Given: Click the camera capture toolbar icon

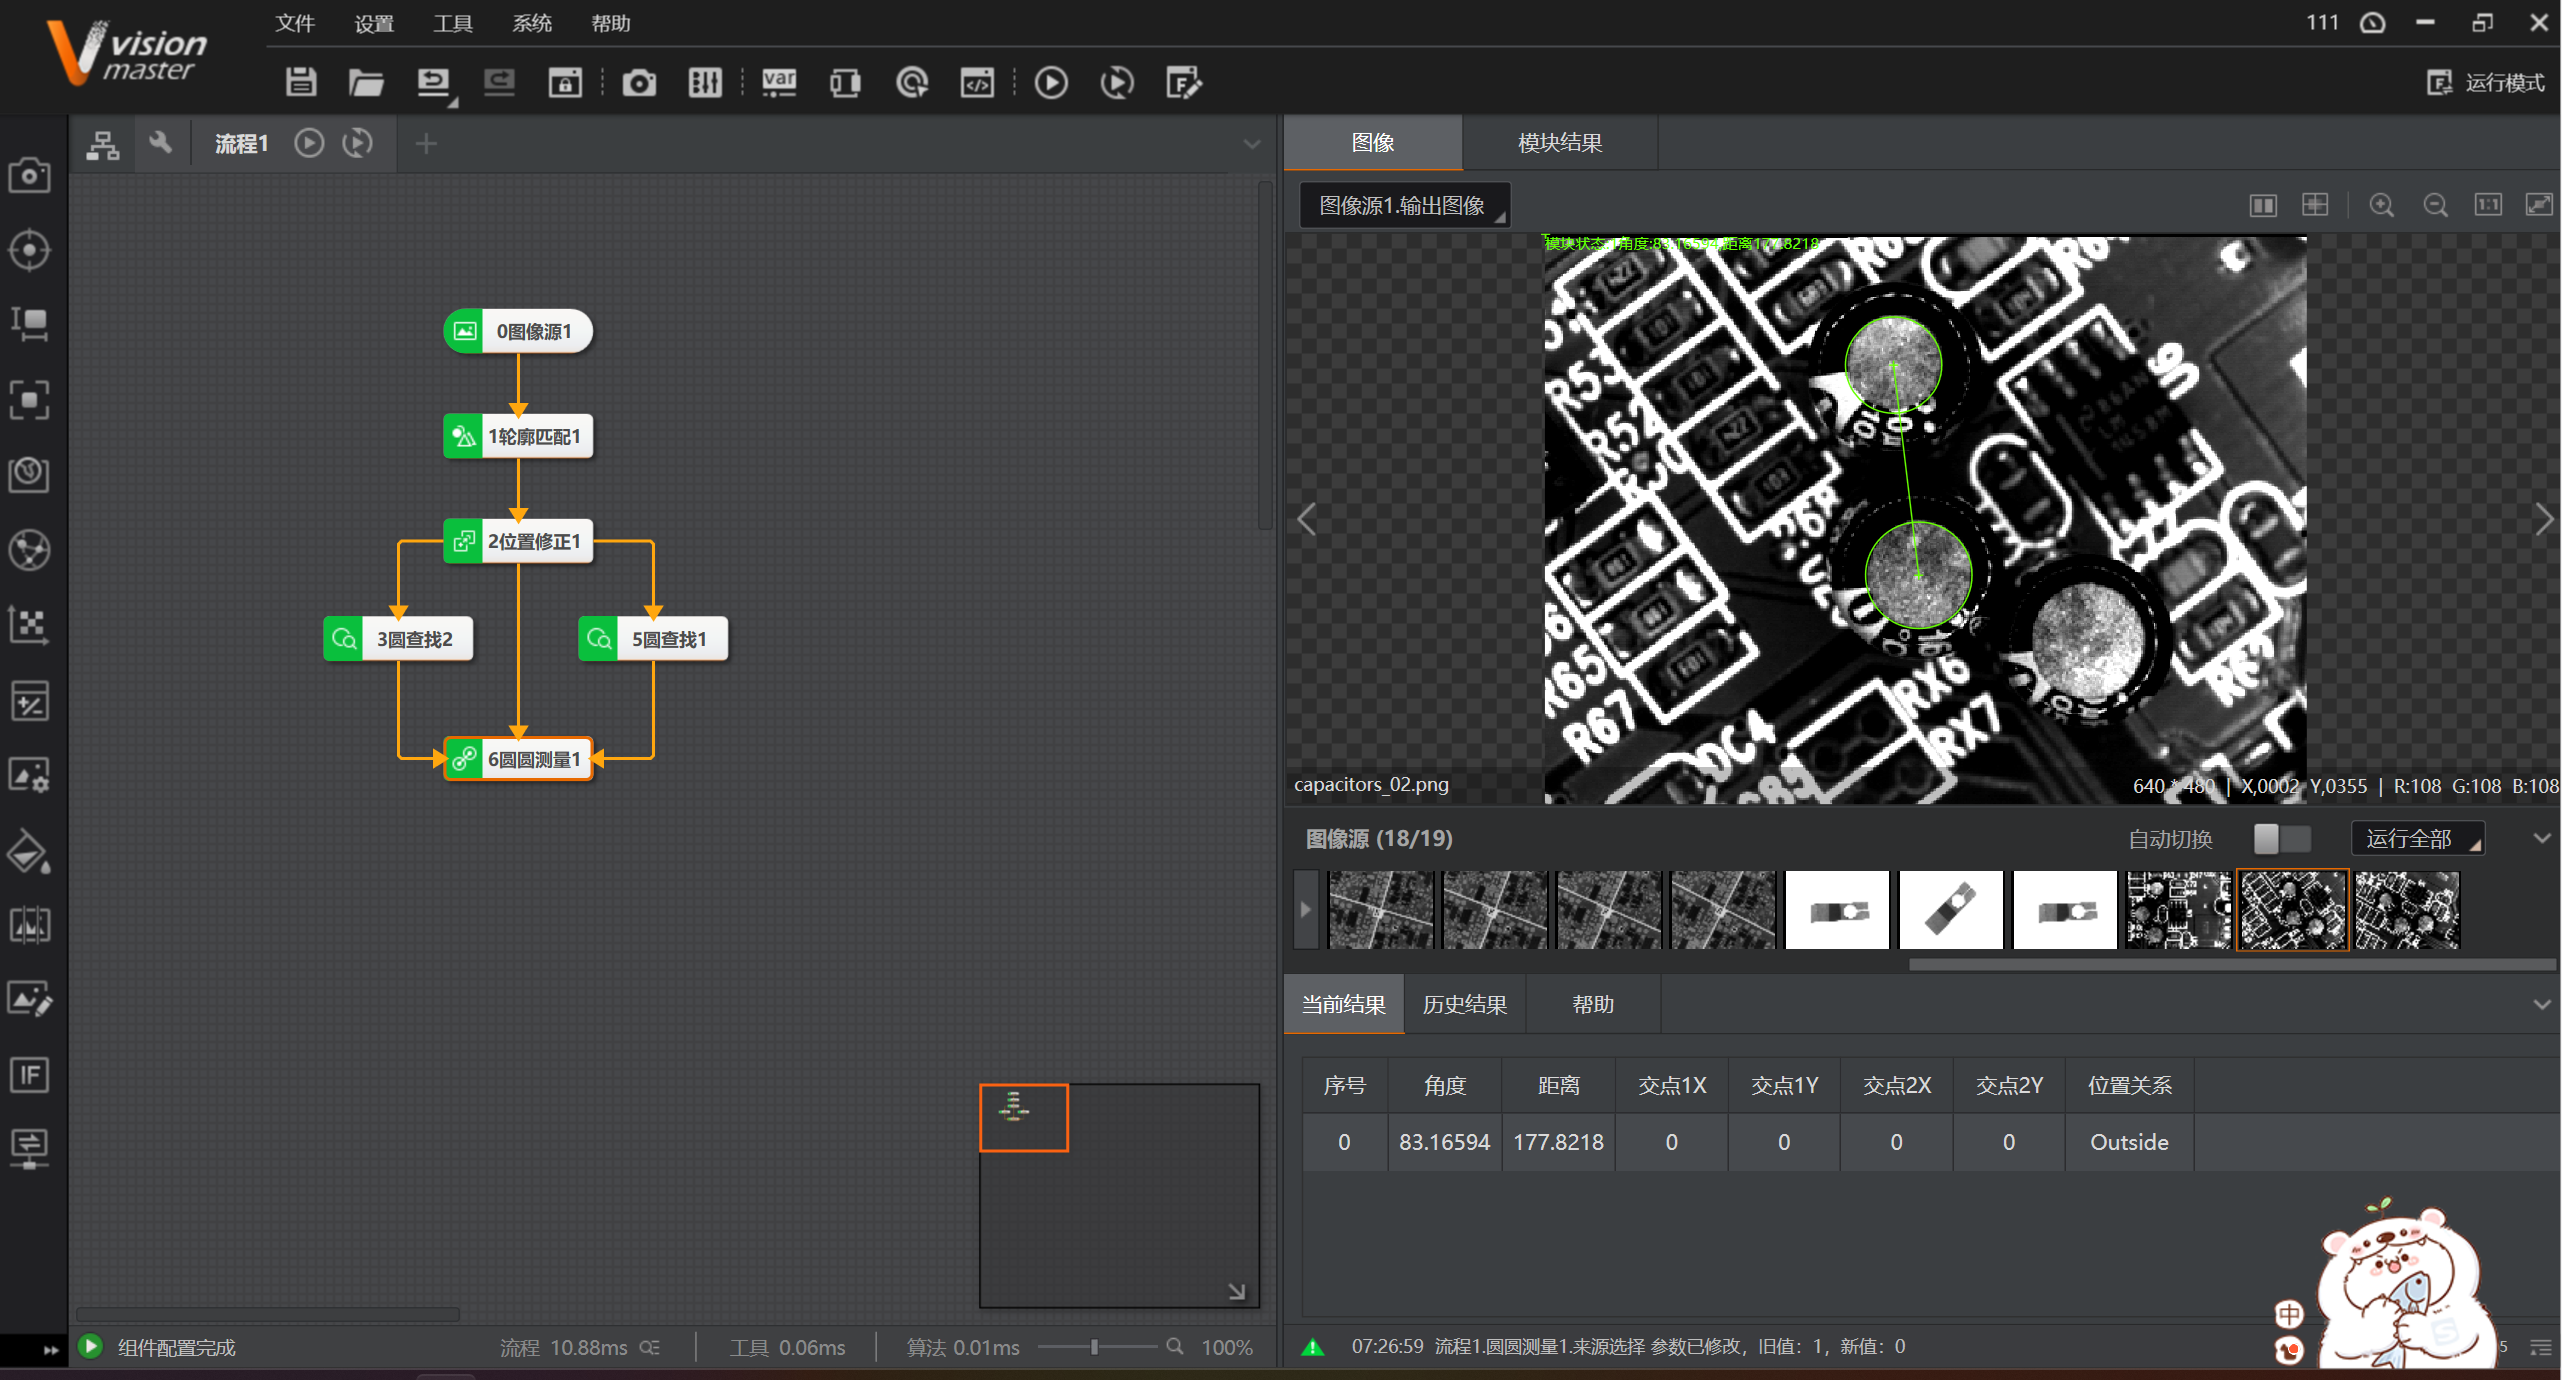Looking at the screenshot, I should (x=639, y=82).
